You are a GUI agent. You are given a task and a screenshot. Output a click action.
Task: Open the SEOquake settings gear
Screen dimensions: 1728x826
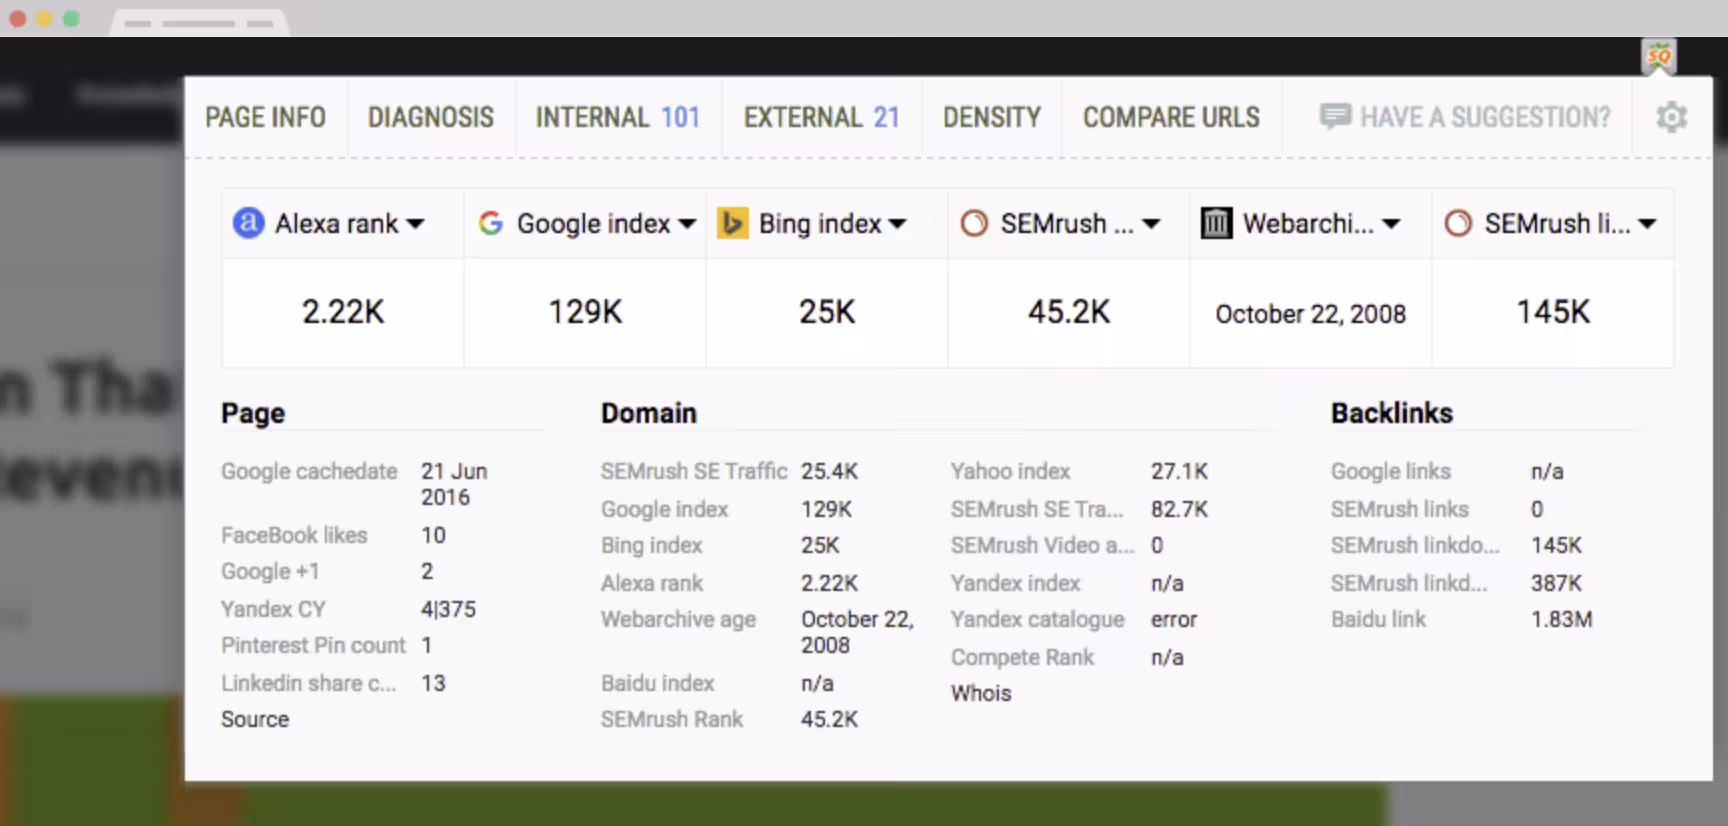(x=1671, y=118)
